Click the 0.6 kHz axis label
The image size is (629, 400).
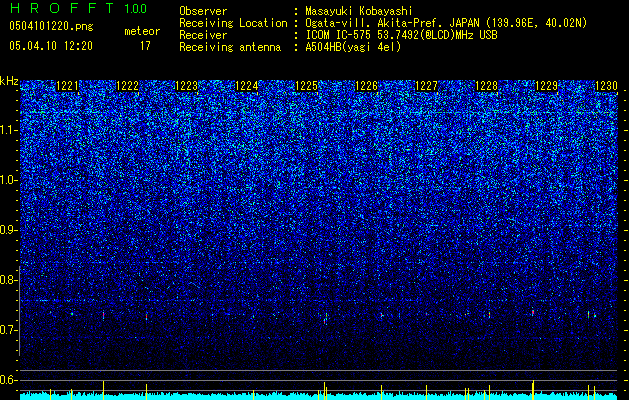(9, 380)
